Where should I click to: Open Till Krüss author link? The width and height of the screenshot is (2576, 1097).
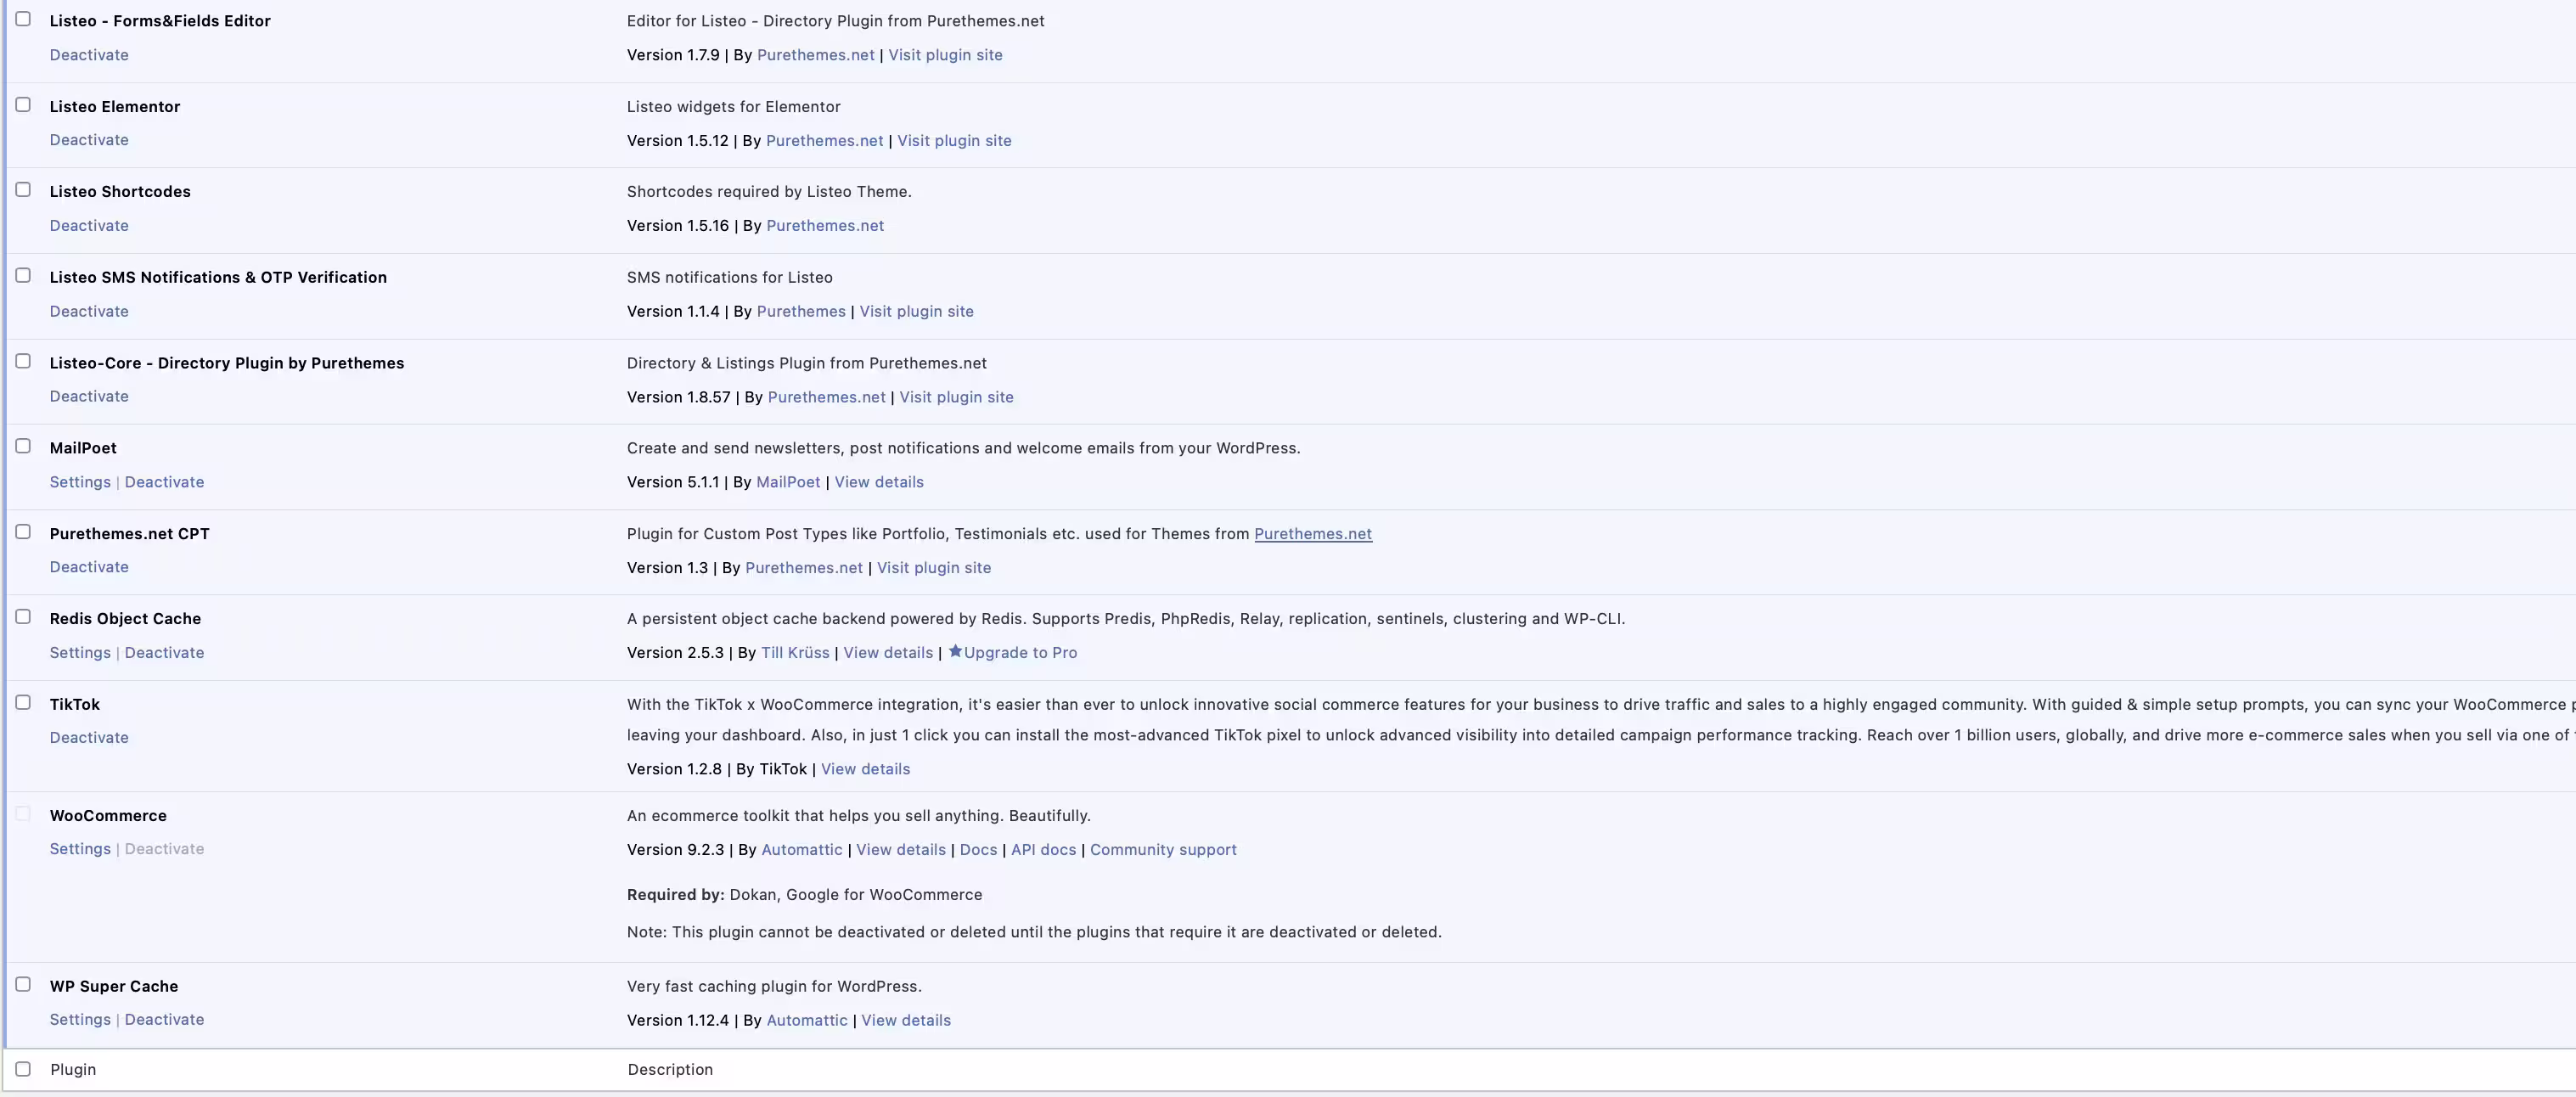tap(795, 652)
